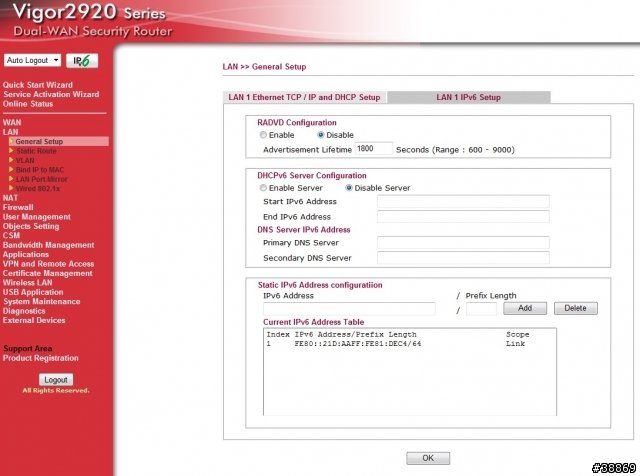This screenshot has width=640, height=476.
Task: Open External Devices menu
Action: (x=34, y=320)
